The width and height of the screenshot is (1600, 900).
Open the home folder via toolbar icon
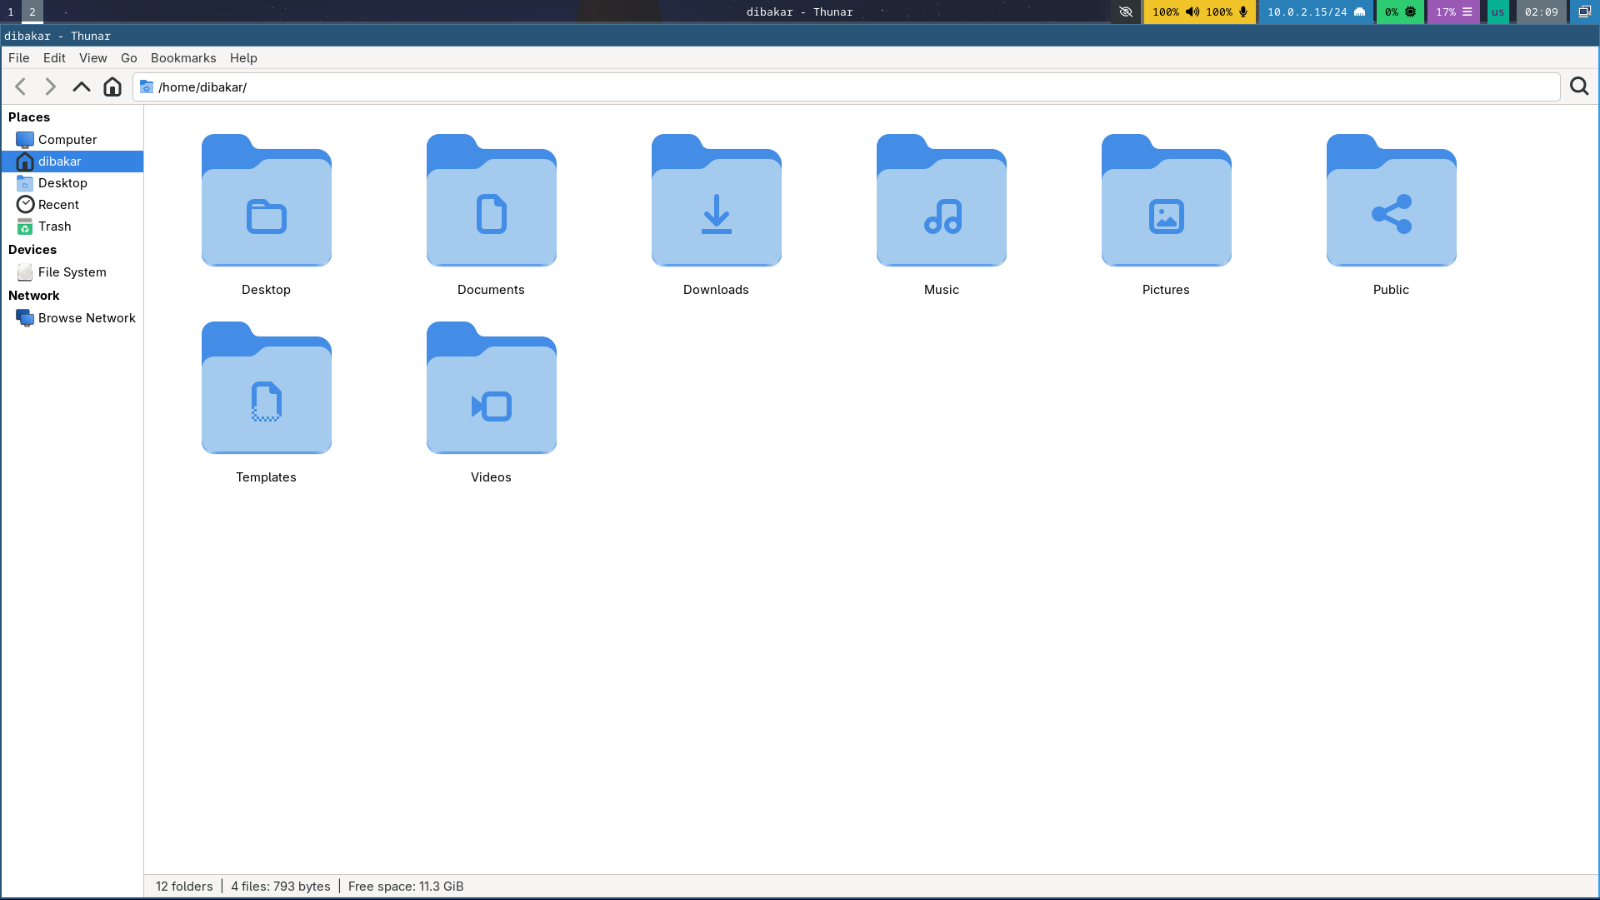112,86
